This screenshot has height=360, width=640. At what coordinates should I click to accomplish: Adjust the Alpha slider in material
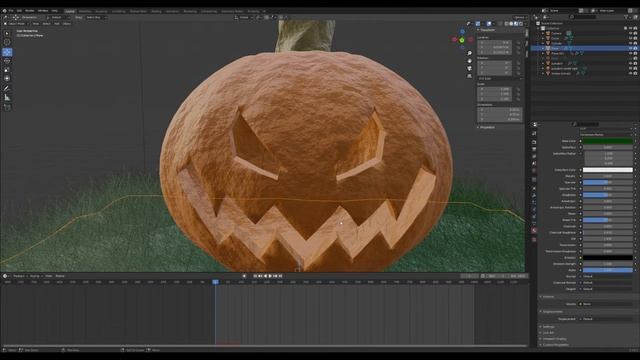608,270
